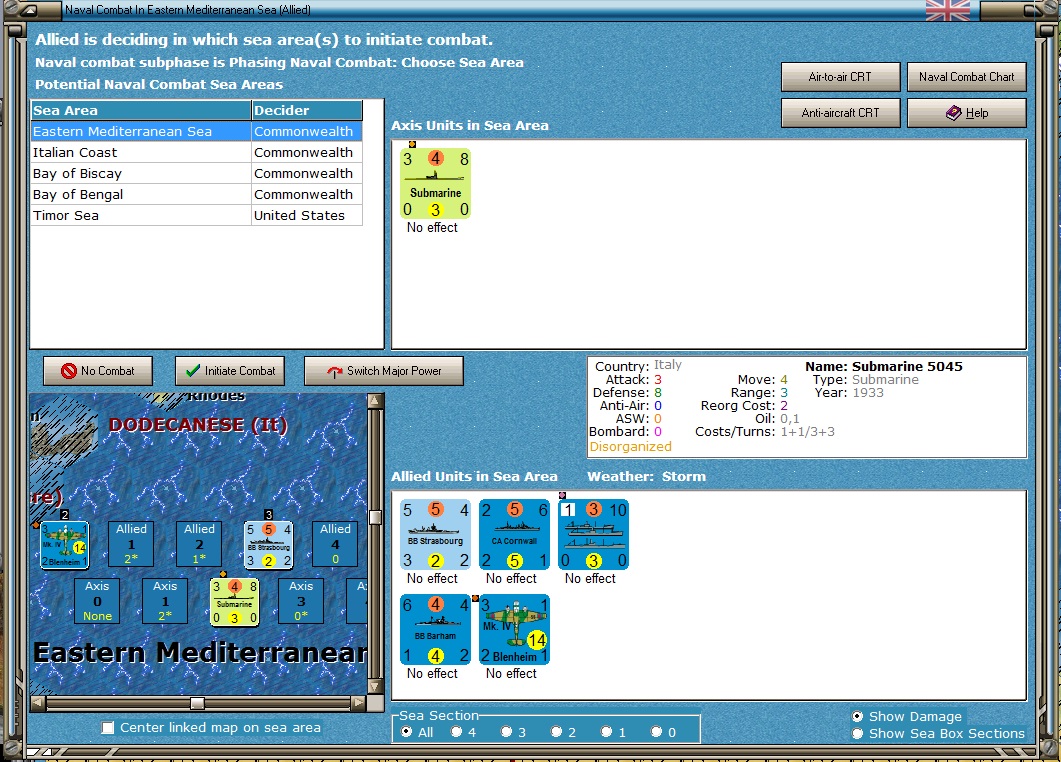Select Show Damage option

(857, 716)
